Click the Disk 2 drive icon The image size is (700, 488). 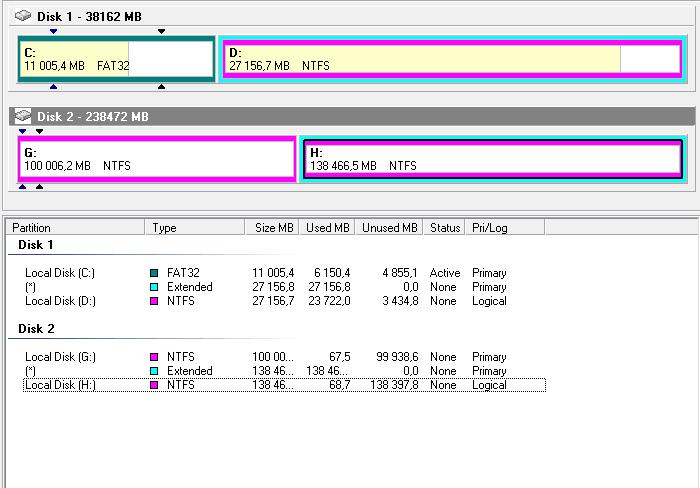[x=23, y=117]
